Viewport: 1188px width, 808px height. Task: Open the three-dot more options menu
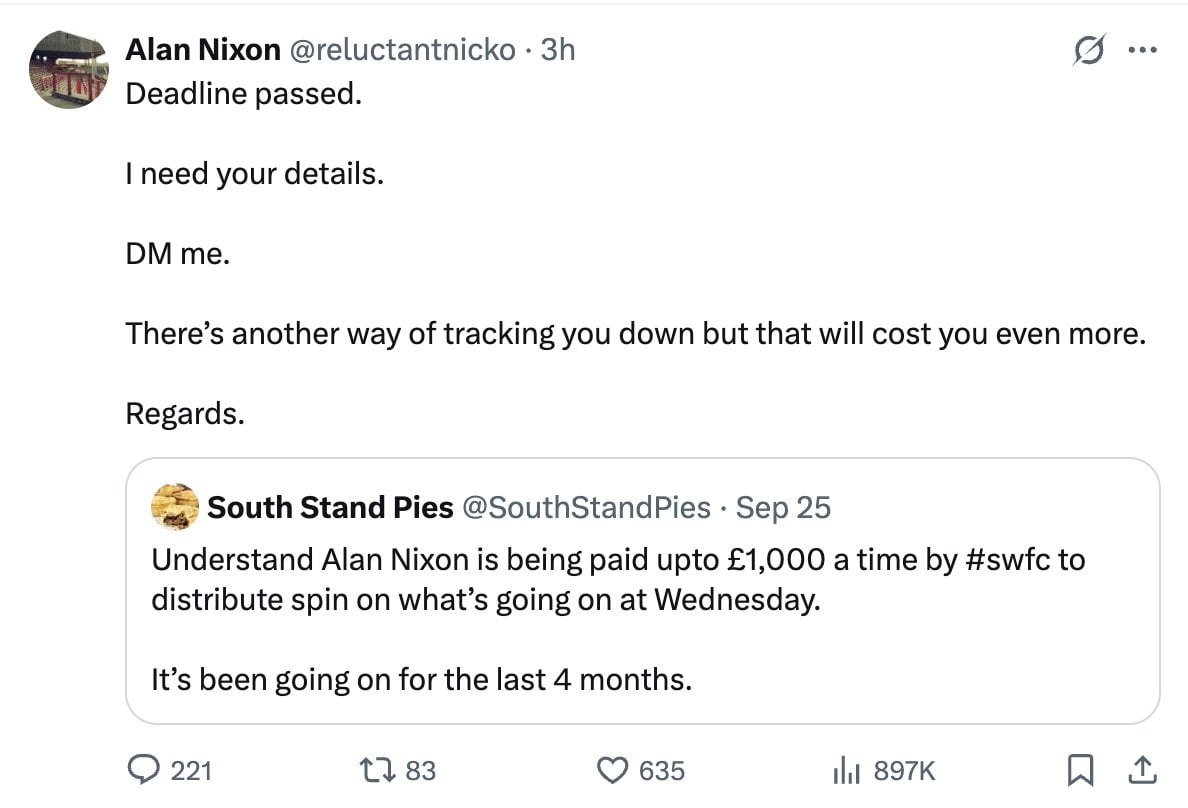(1140, 50)
